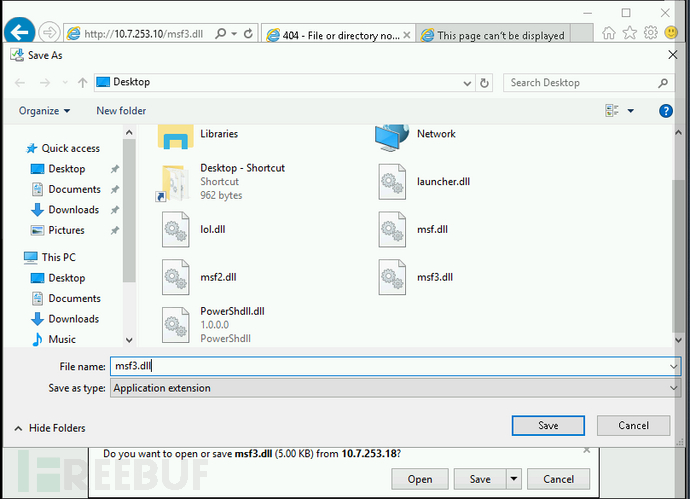Change view layout icon
The width and height of the screenshot is (690, 499).
click(612, 110)
